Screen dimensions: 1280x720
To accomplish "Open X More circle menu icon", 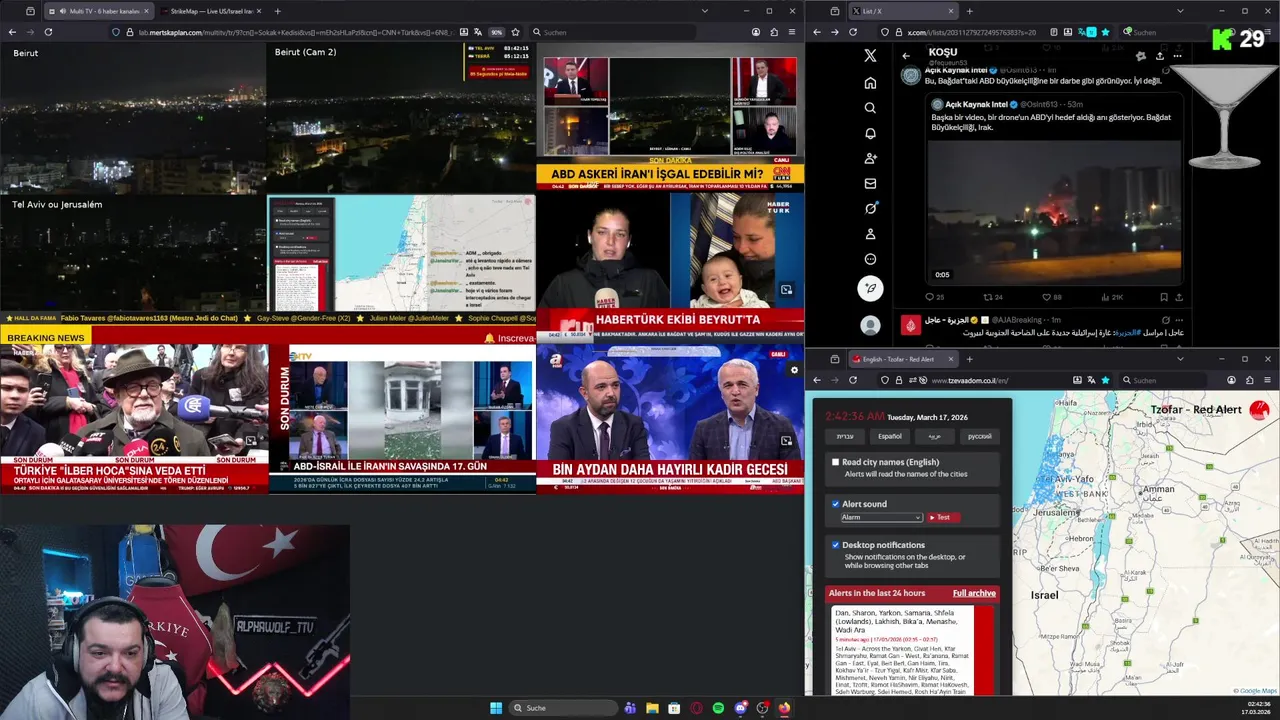I will click(x=870, y=259).
